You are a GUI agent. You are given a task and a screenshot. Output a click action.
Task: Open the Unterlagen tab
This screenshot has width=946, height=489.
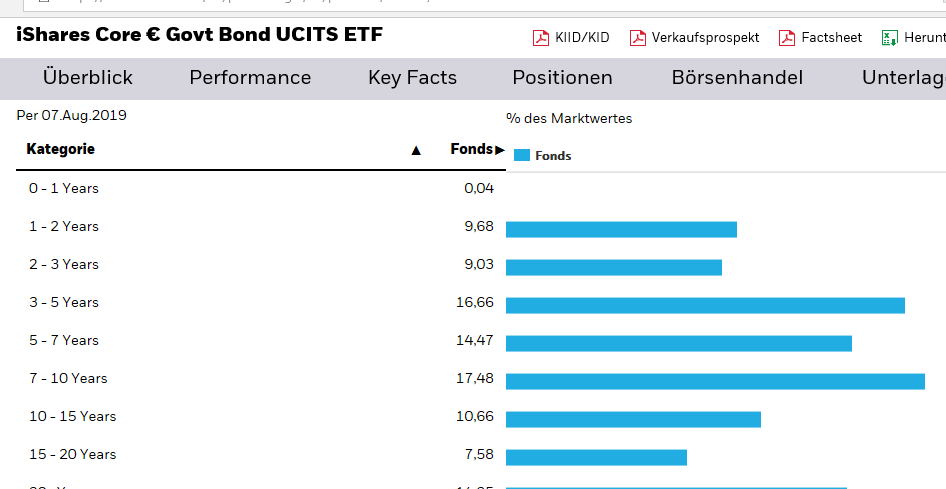coord(903,78)
